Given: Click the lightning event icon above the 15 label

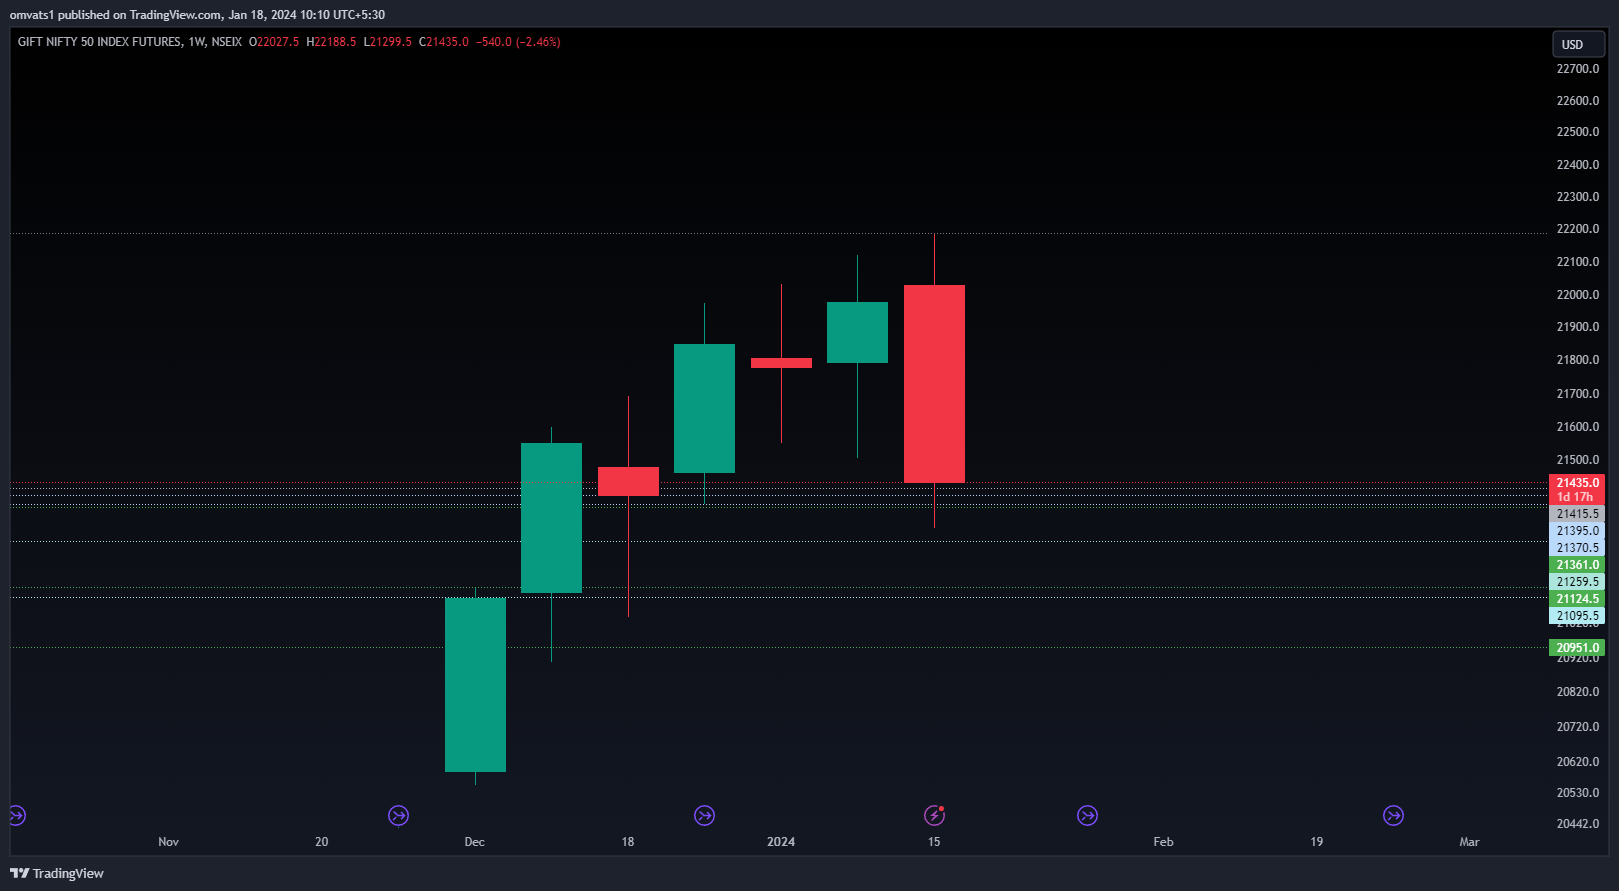Looking at the screenshot, I should [934, 816].
